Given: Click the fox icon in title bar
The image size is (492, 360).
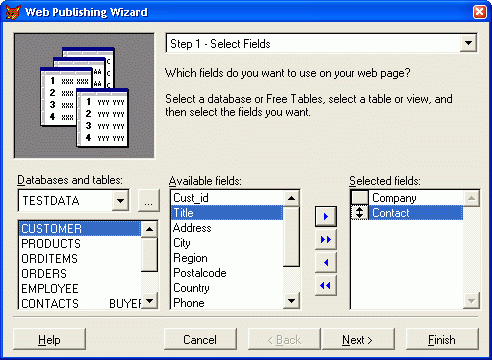Looking at the screenshot, I should [x=13, y=12].
